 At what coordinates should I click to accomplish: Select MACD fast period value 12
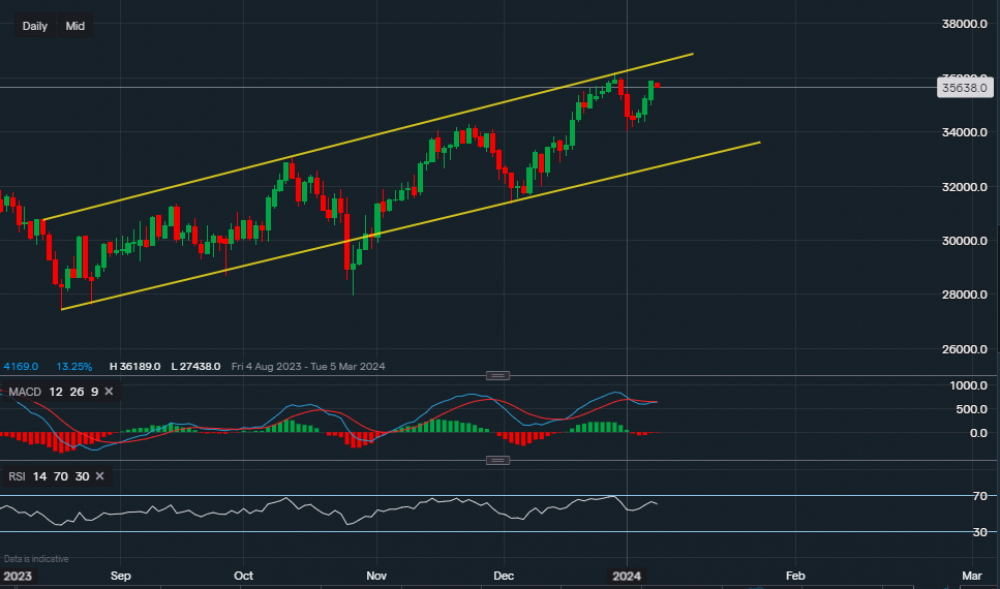click(x=56, y=392)
